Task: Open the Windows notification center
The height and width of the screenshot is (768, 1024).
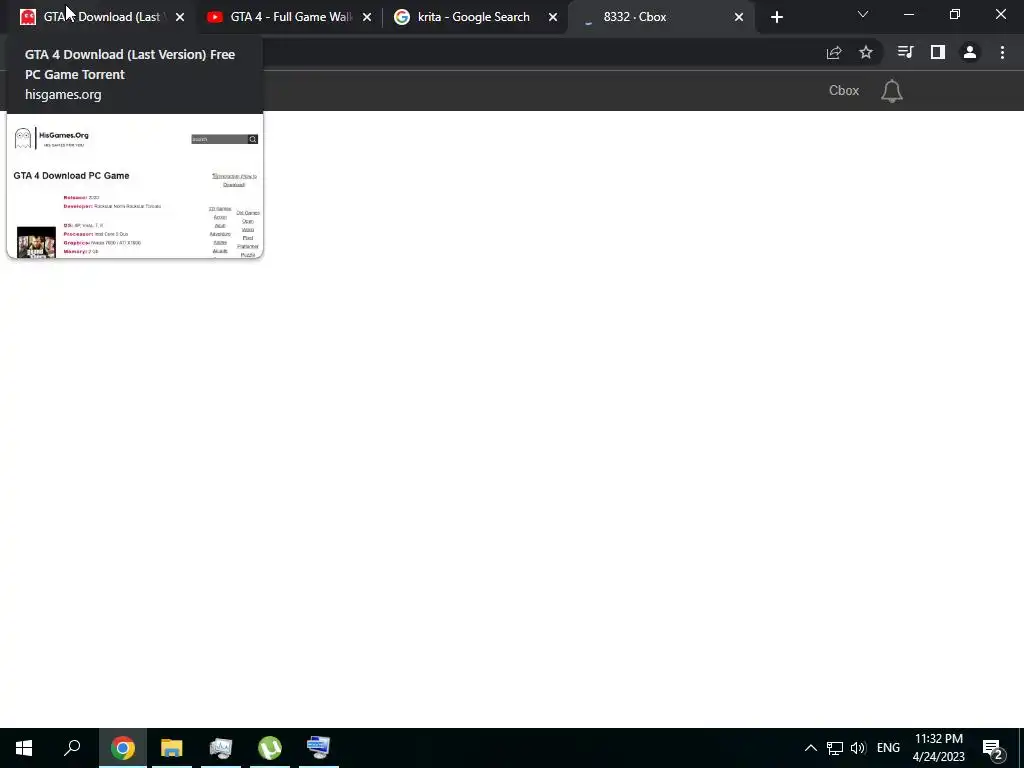Action: pos(993,749)
